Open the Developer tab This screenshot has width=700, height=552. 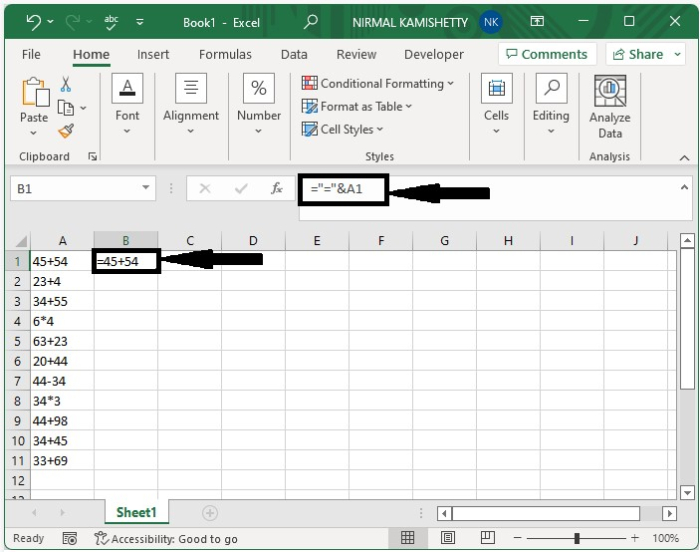pos(433,54)
